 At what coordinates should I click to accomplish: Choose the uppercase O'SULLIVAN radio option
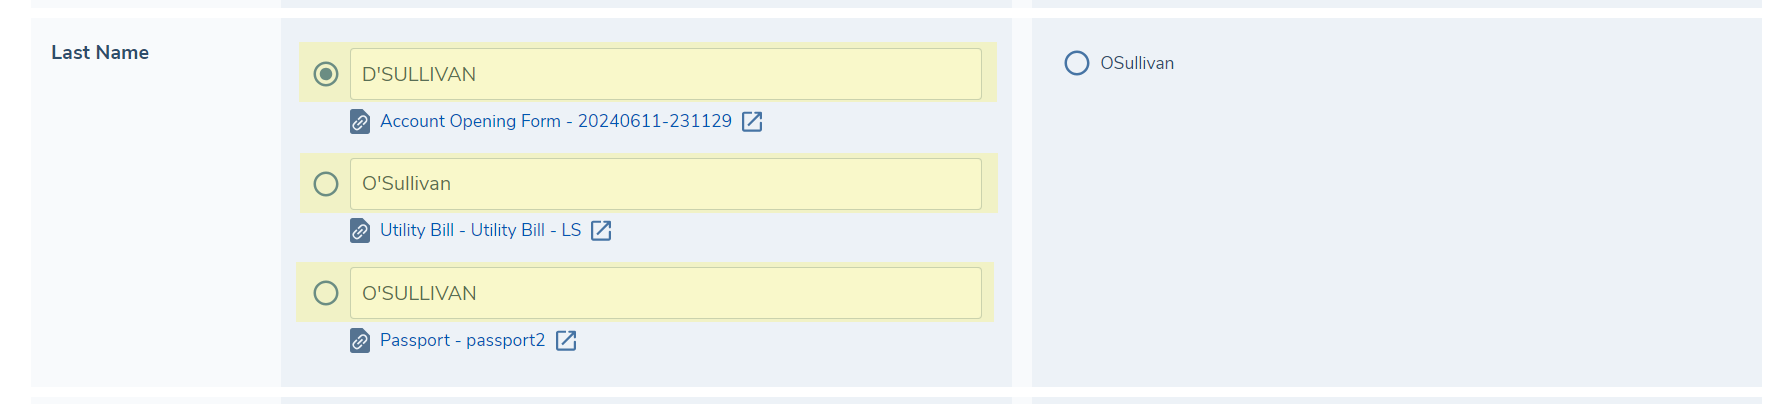326,293
